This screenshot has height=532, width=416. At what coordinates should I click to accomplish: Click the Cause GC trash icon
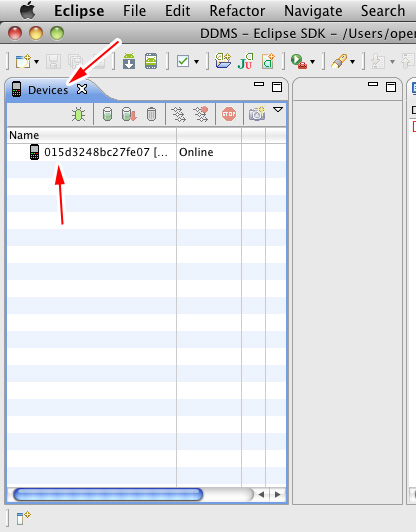tap(151, 114)
